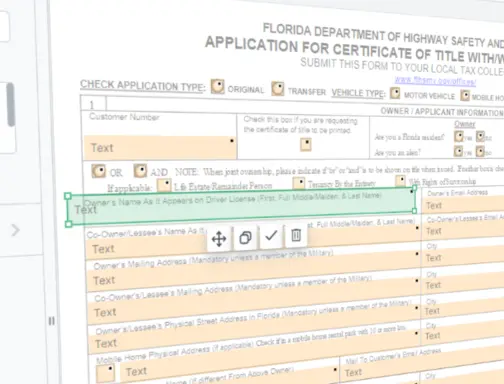Click the top-right resize handle of selected field
Viewport: 504px width, 384px height.
(x=414, y=188)
